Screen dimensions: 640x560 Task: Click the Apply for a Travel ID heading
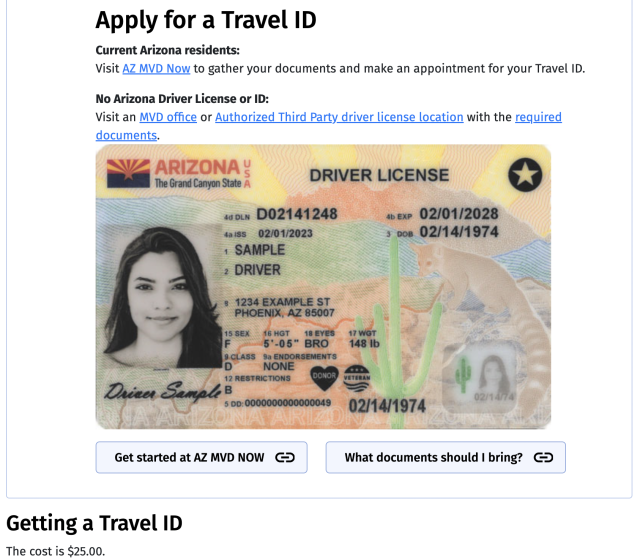point(206,20)
